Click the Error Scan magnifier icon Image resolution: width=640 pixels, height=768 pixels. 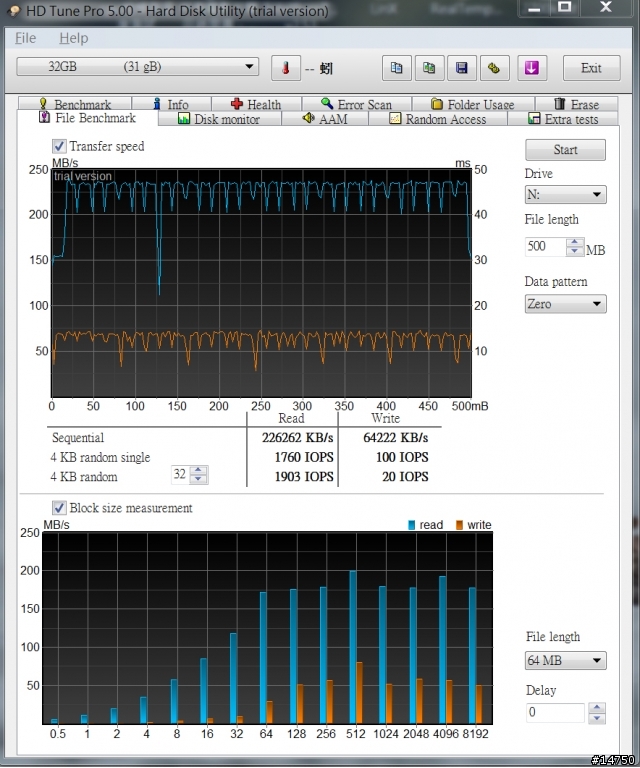(x=327, y=103)
